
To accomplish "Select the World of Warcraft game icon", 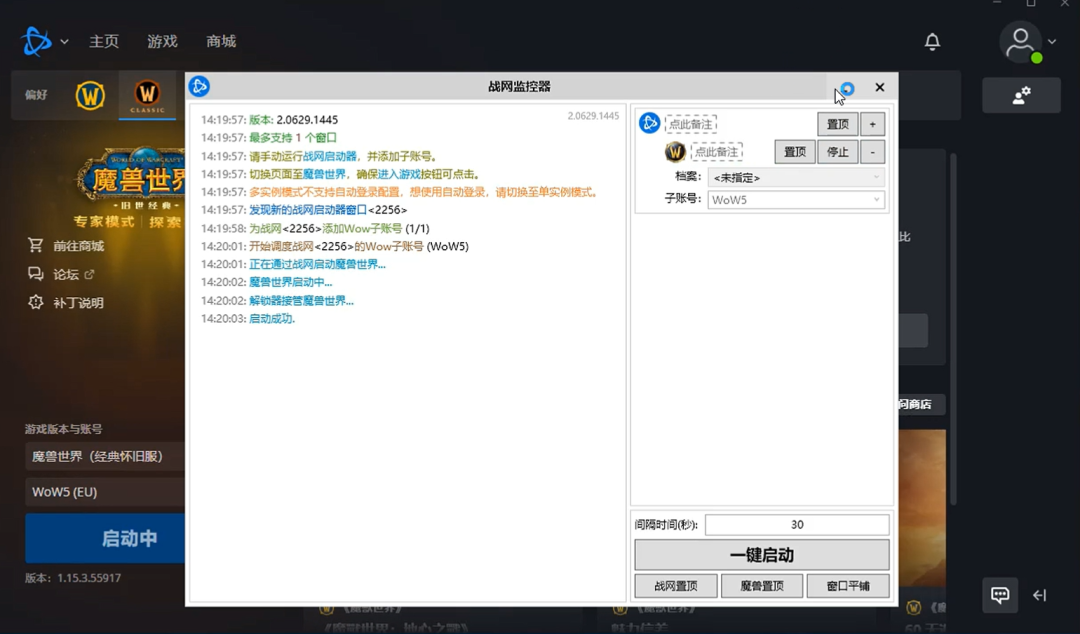I will 90,95.
